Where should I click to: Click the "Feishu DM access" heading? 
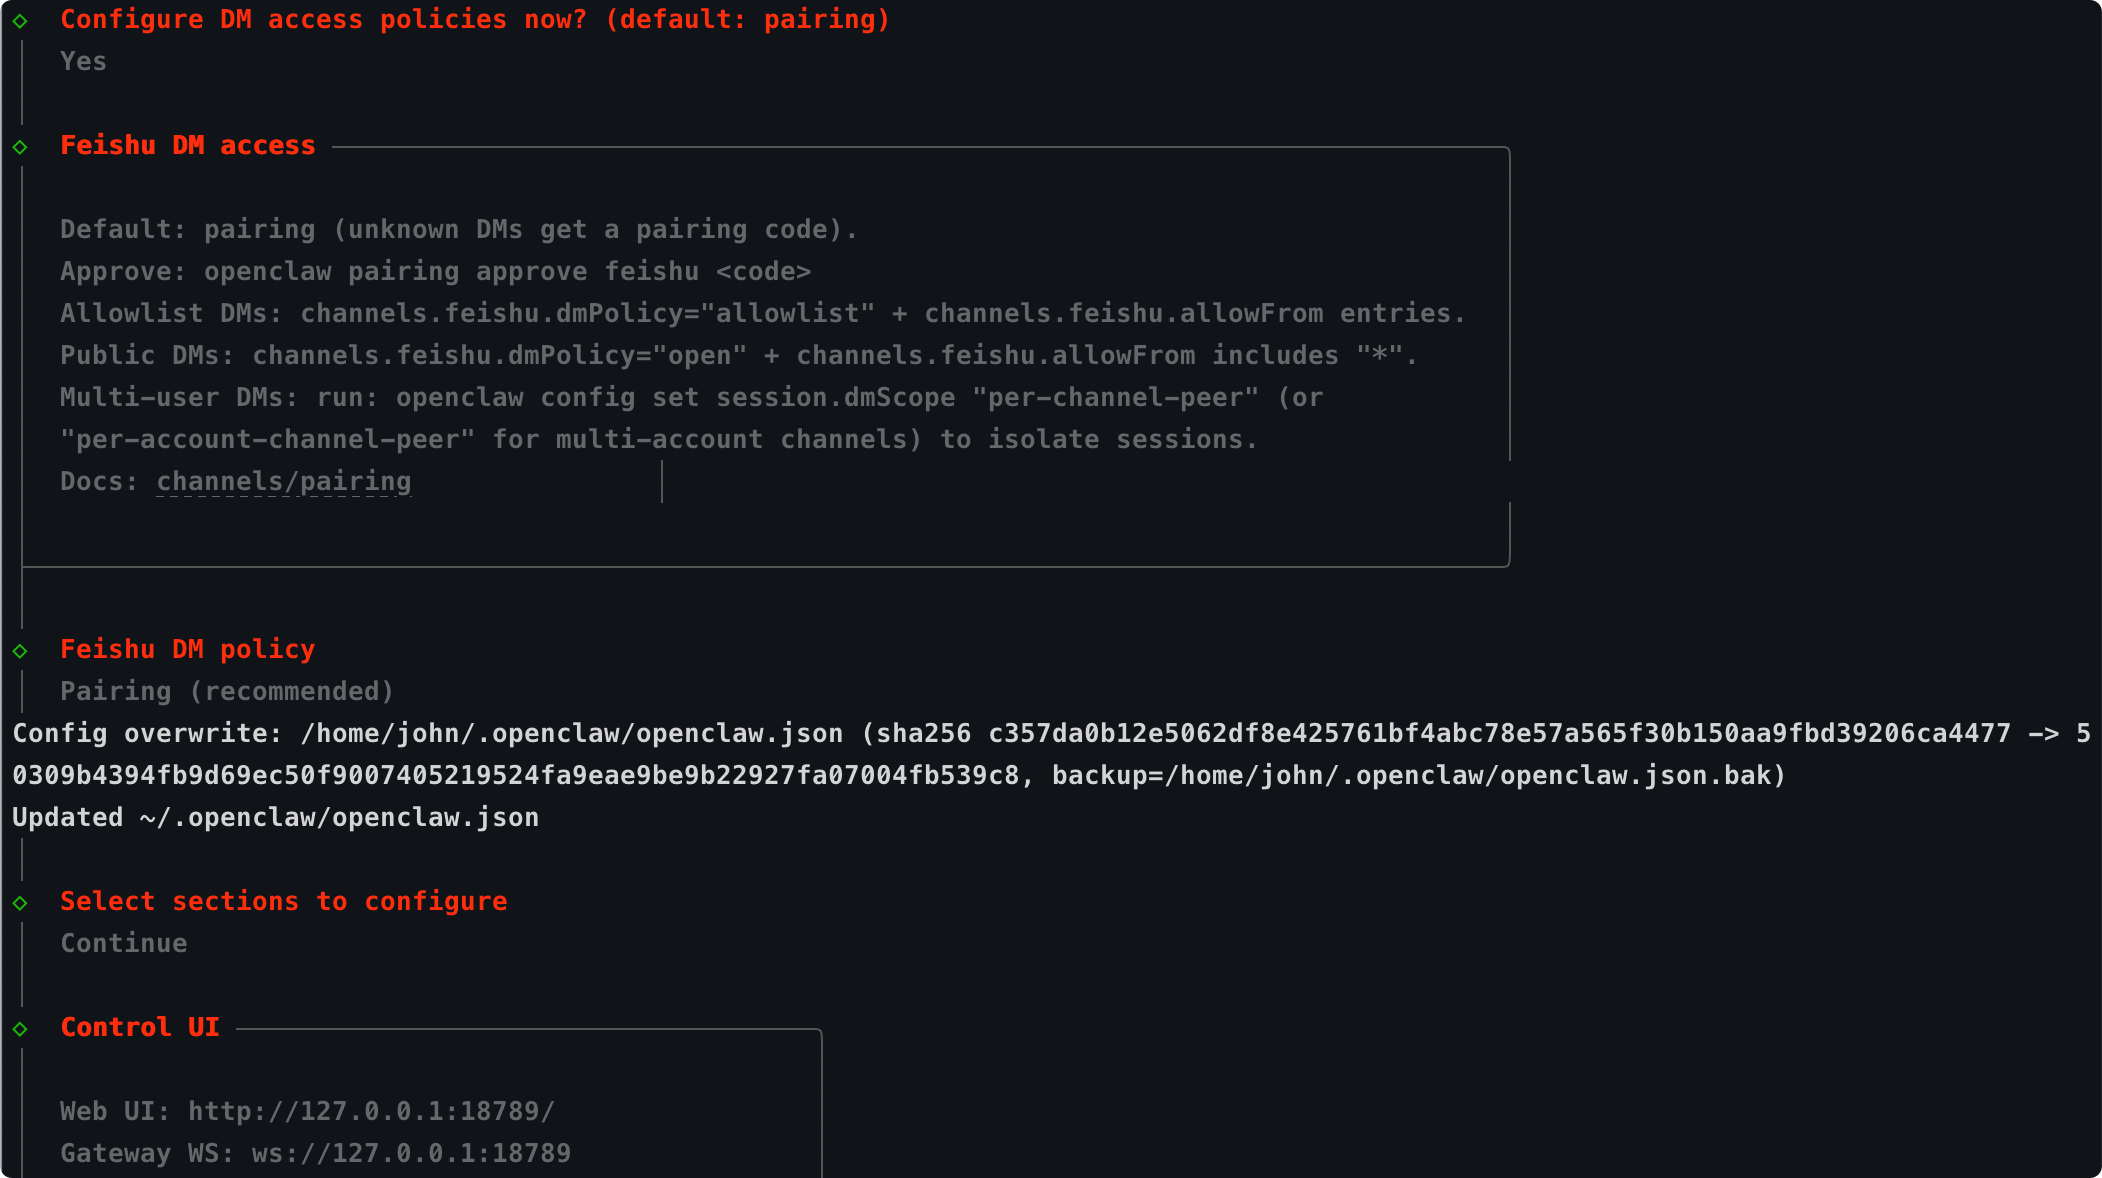188,146
